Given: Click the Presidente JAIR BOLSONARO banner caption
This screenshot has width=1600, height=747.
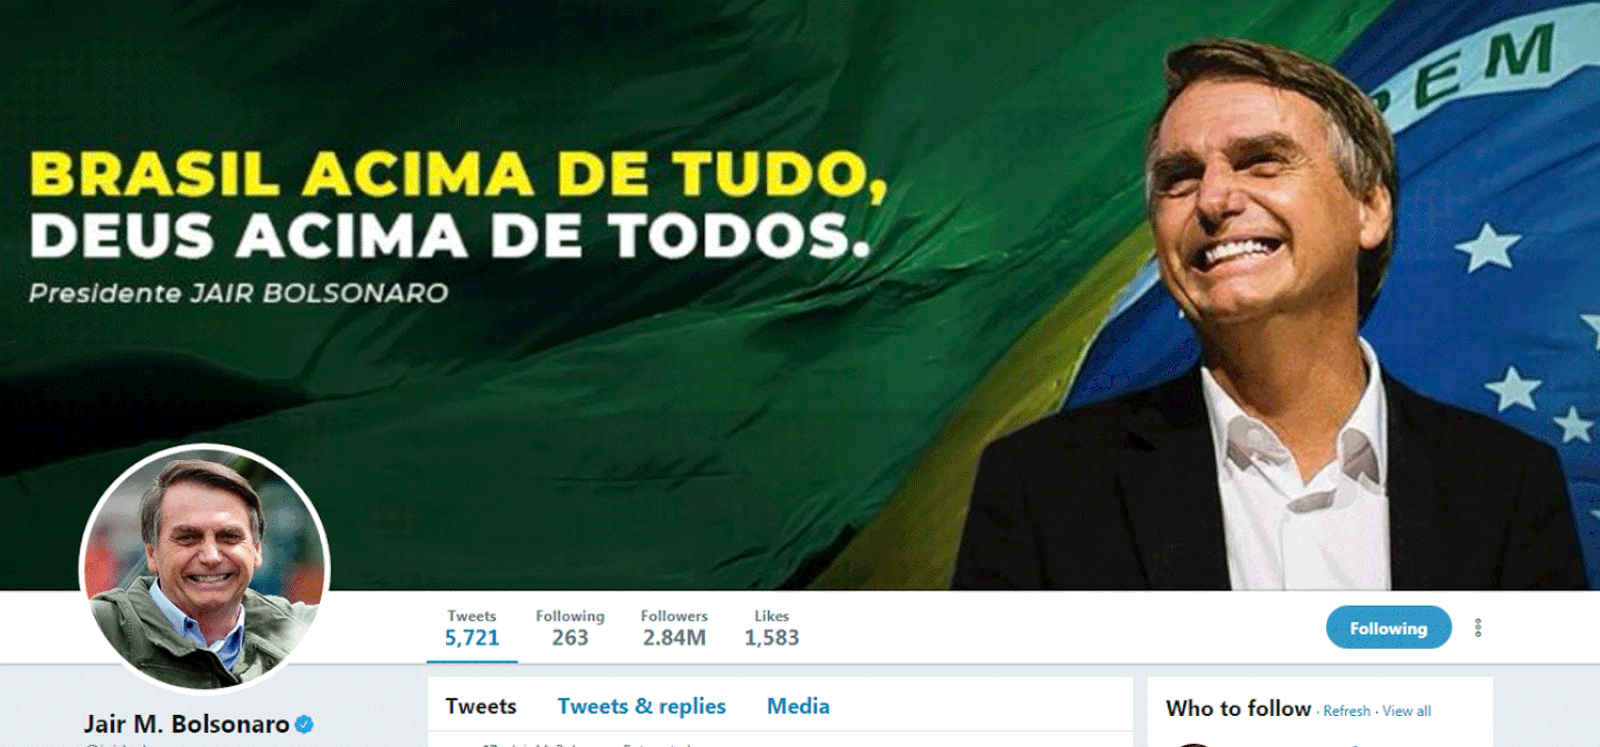Looking at the screenshot, I should tap(238, 293).
